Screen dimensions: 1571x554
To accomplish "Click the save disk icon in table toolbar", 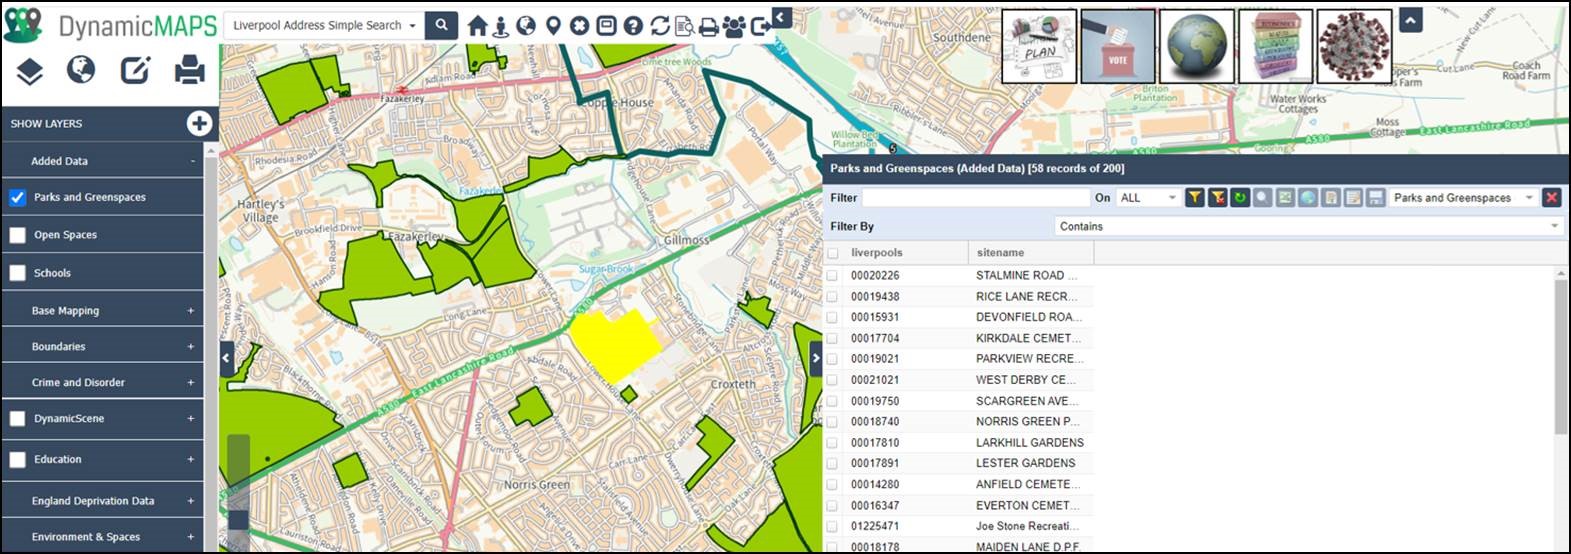I will click(1376, 198).
